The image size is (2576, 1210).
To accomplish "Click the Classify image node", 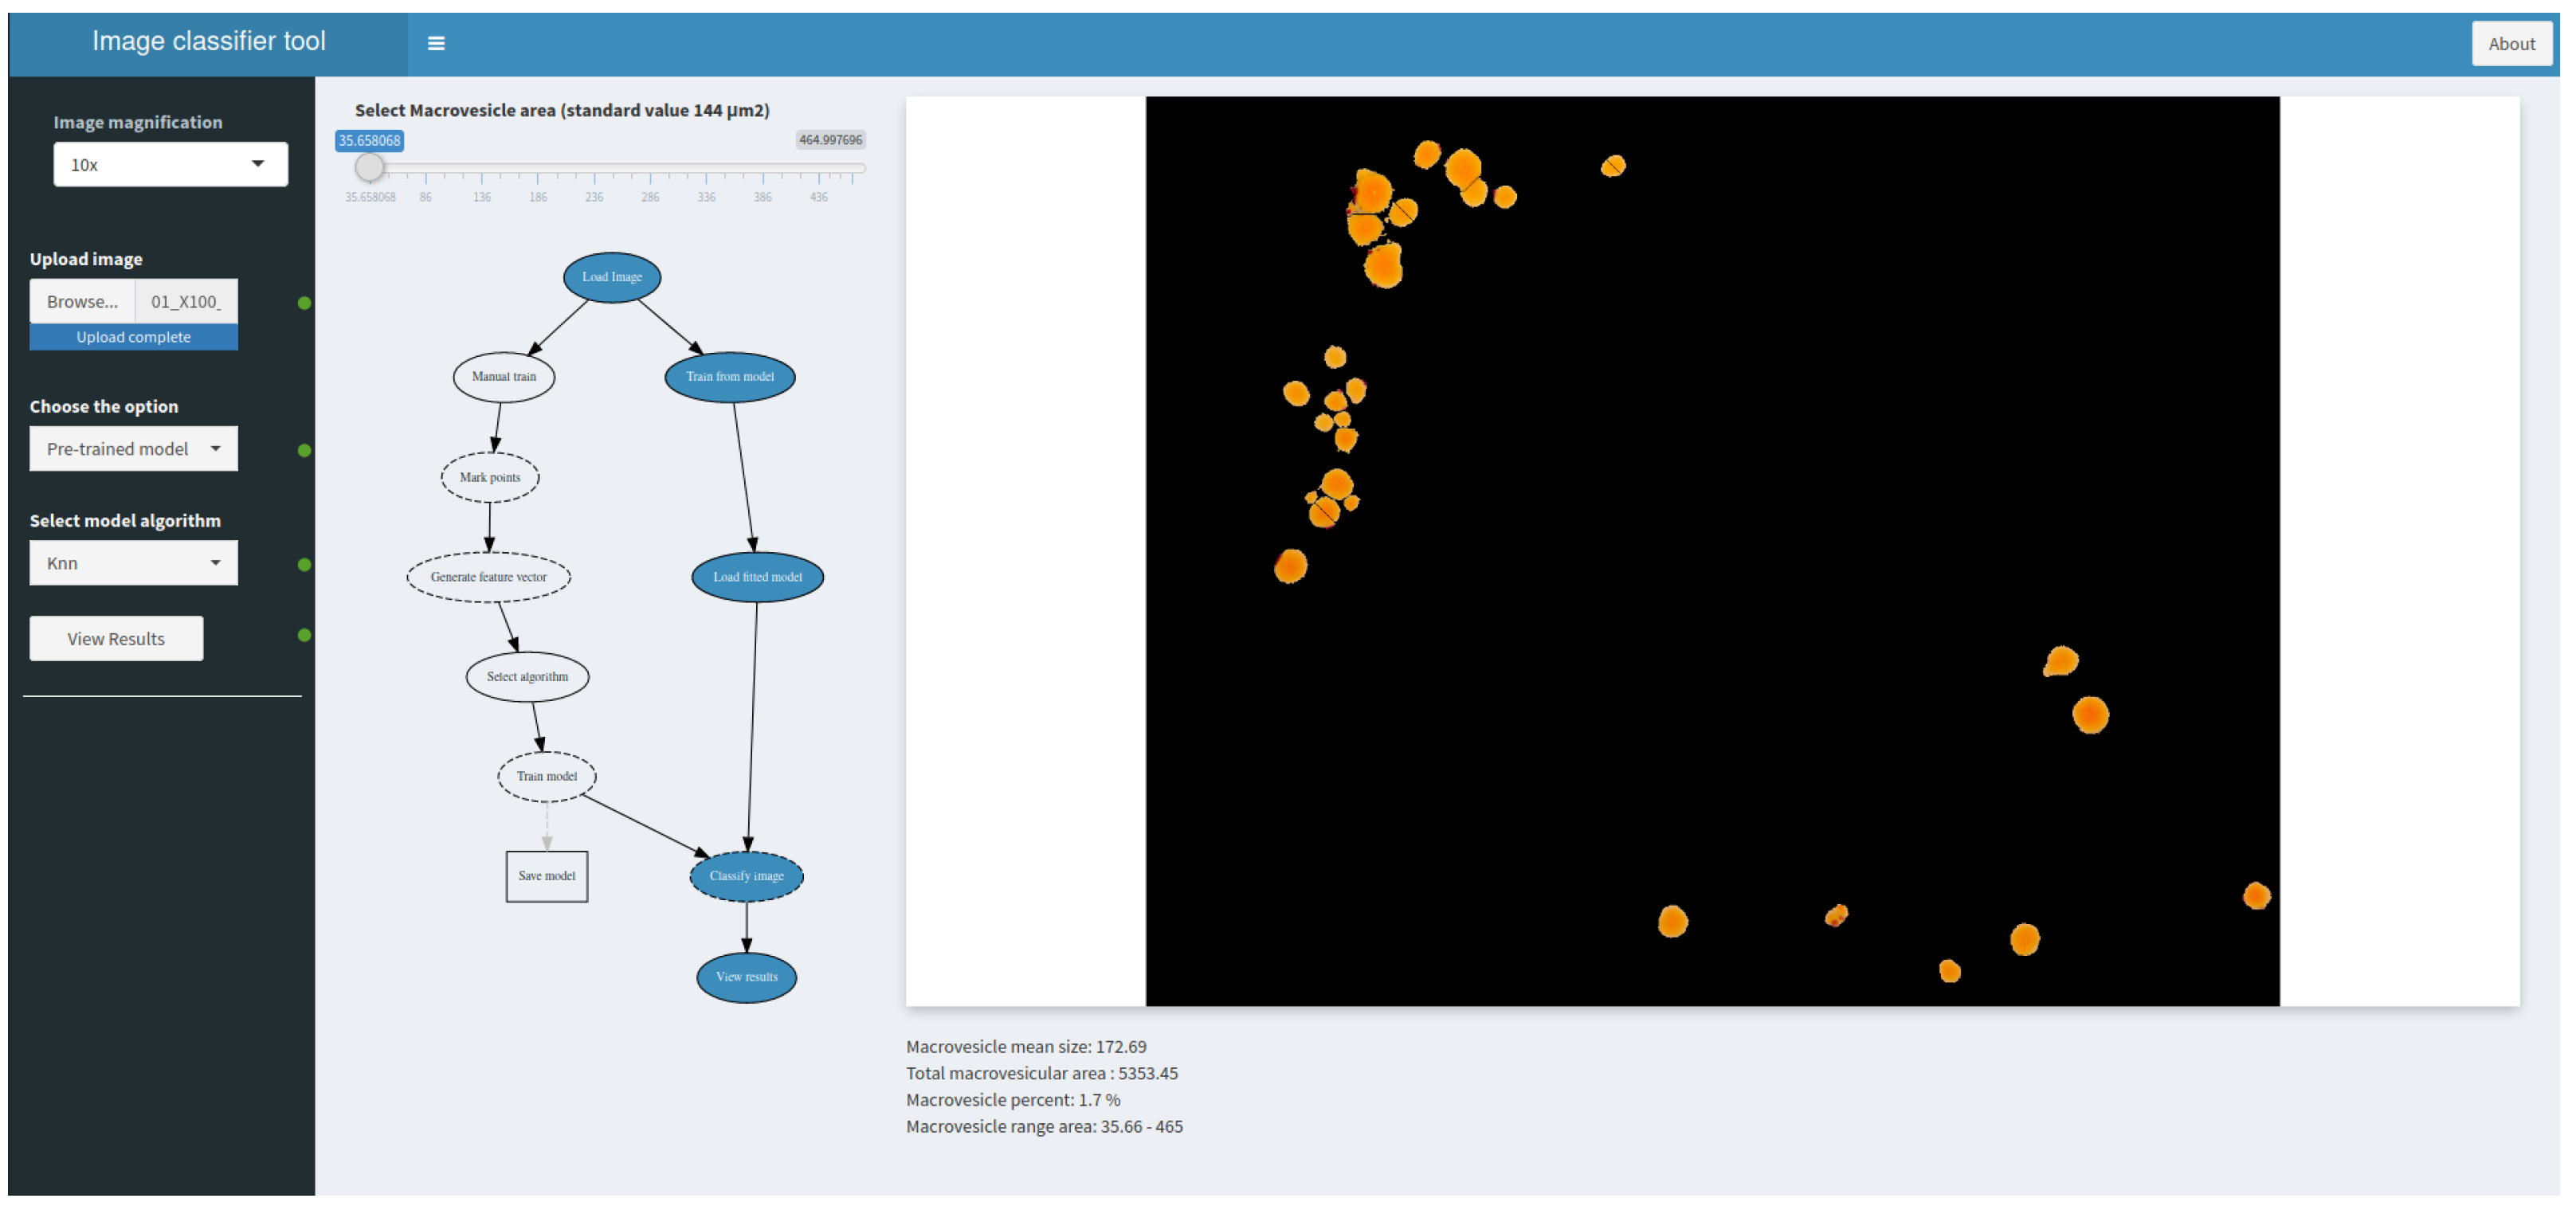I will (x=746, y=877).
